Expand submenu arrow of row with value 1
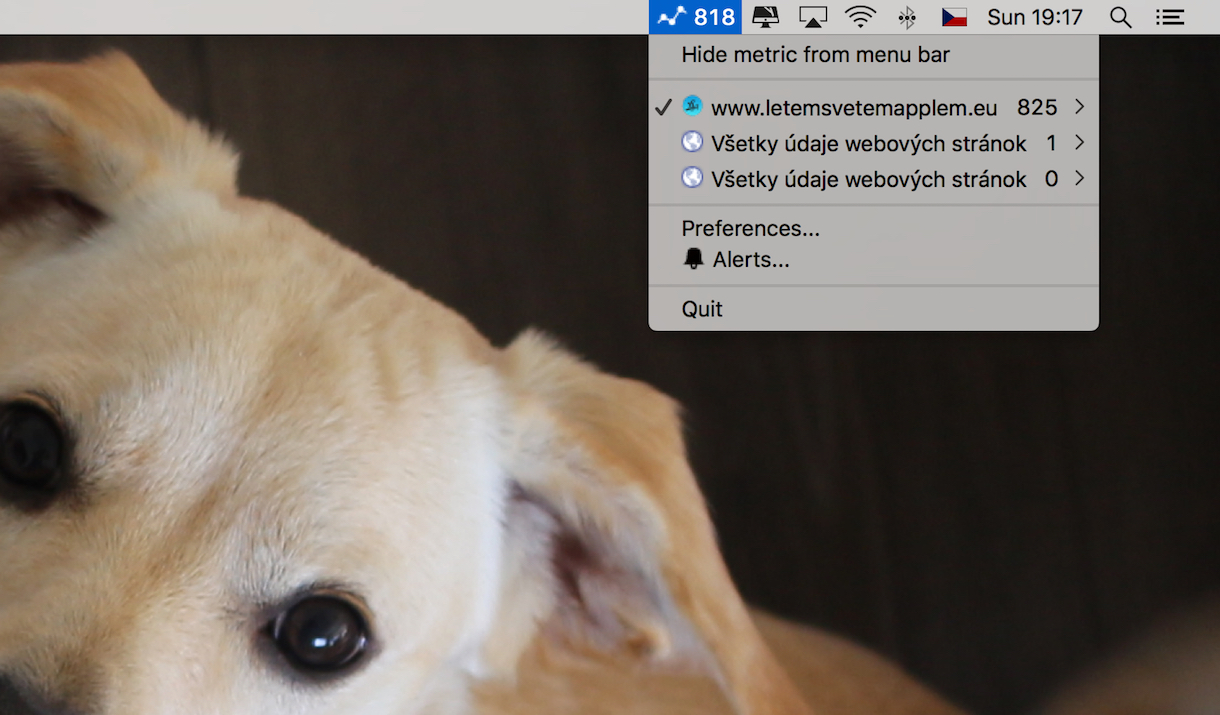Screen dimensions: 1220x715 [x=1080, y=142]
